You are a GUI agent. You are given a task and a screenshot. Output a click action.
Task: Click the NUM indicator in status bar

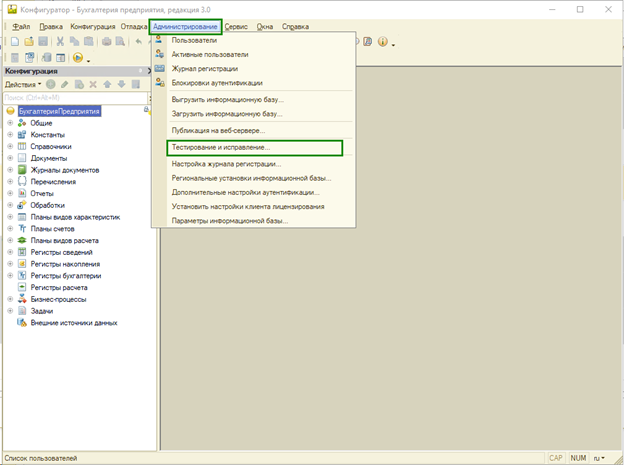[x=578, y=458]
